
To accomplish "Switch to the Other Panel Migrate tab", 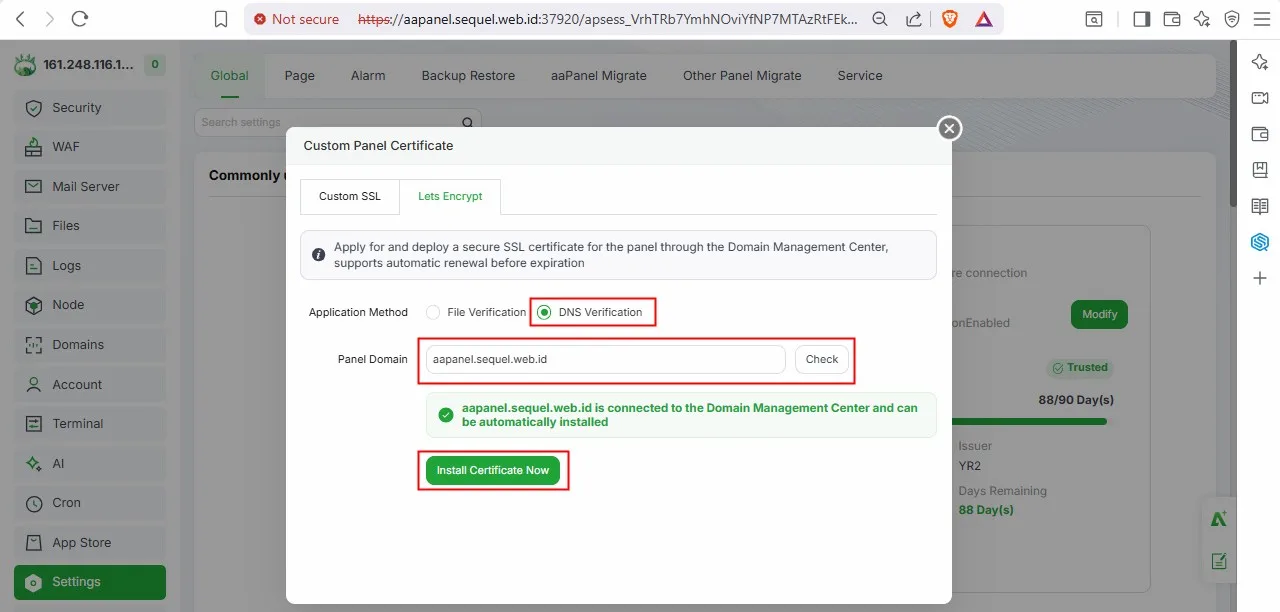I will [742, 76].
